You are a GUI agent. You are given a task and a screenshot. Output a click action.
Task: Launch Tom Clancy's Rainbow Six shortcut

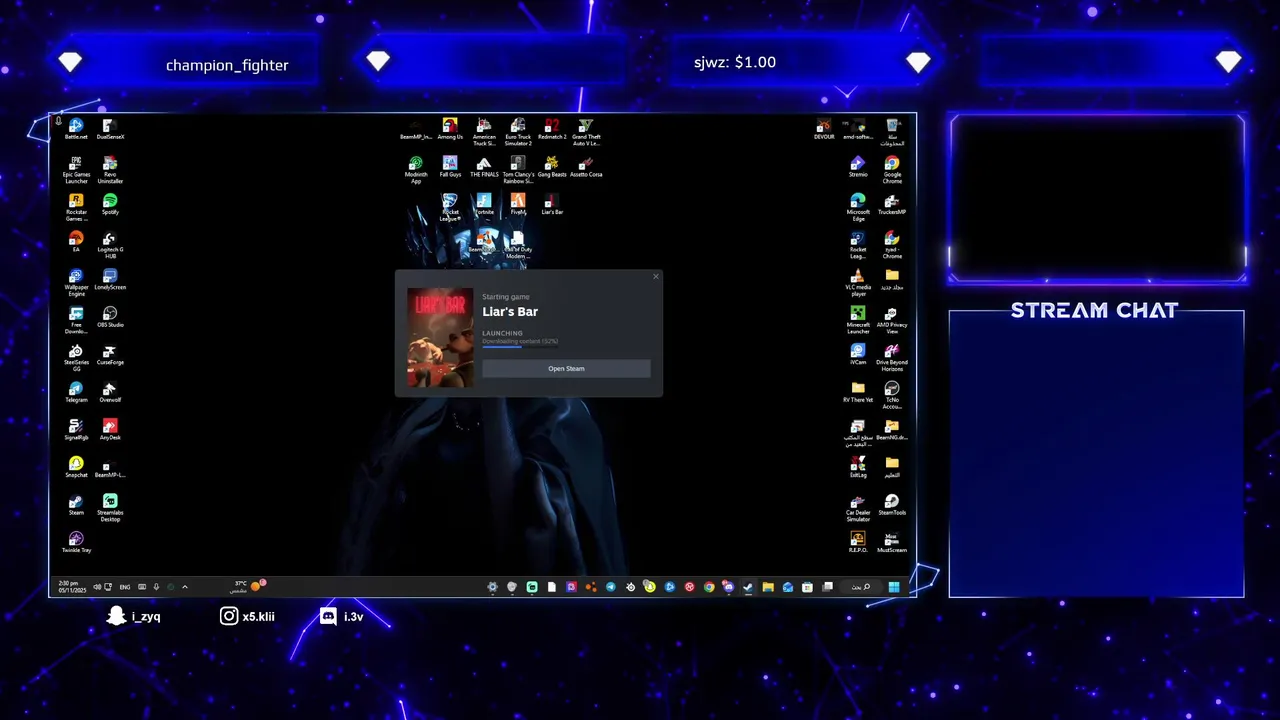pyautogui.click(x=518, y=169)
